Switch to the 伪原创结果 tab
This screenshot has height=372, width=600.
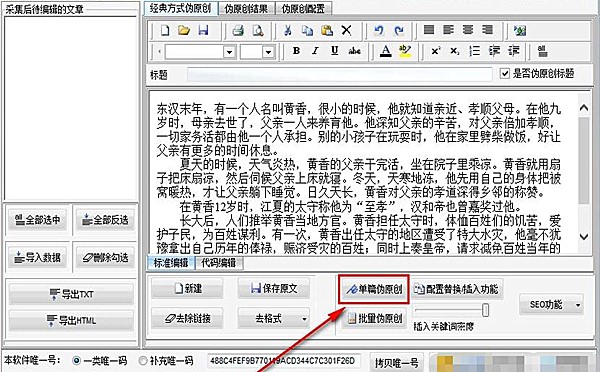246,8
